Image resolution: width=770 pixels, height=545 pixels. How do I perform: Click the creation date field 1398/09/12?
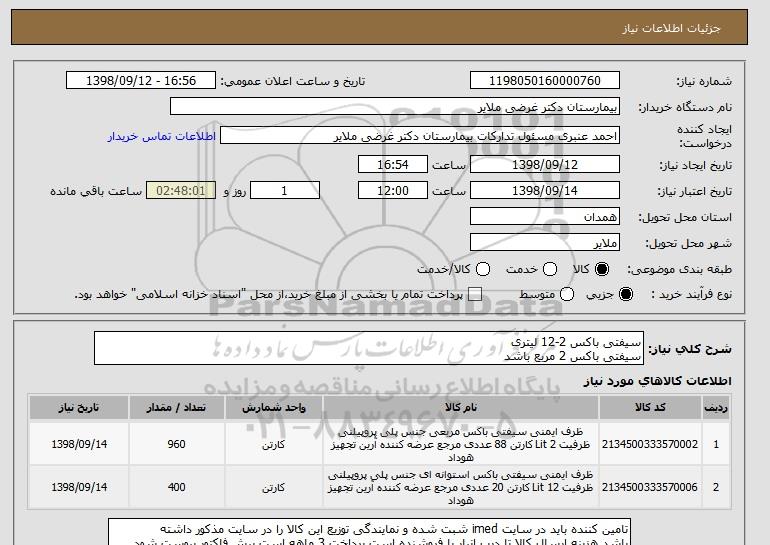click(x=545, y=164)
